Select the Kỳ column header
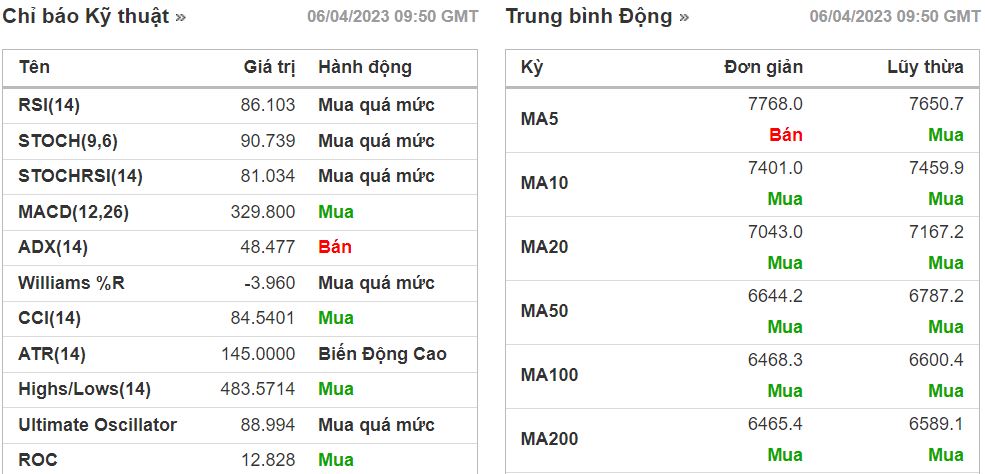This screenshot has width=985, height=474. (532, 67)
